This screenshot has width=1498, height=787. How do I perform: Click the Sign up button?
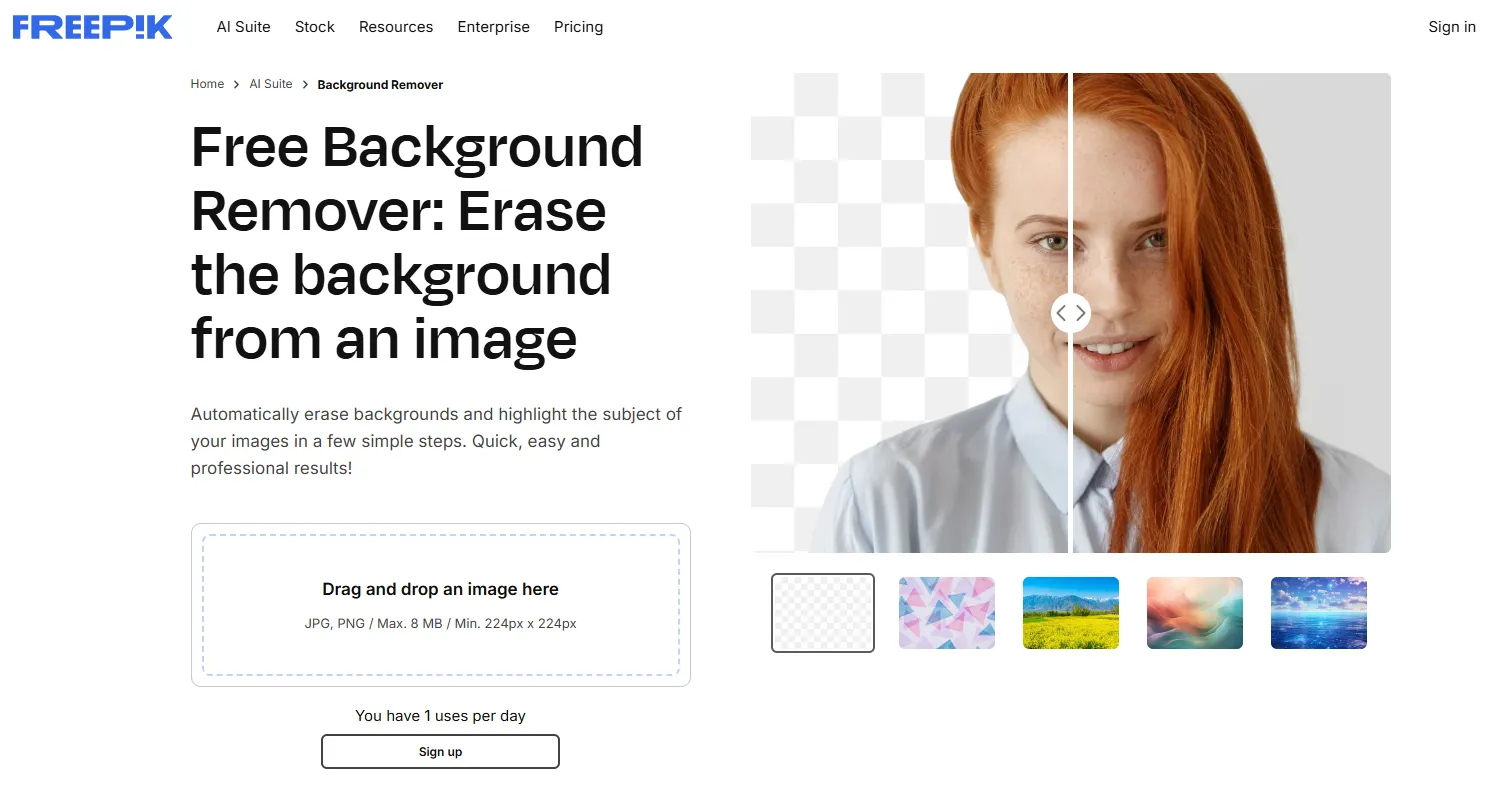point(440,752)
